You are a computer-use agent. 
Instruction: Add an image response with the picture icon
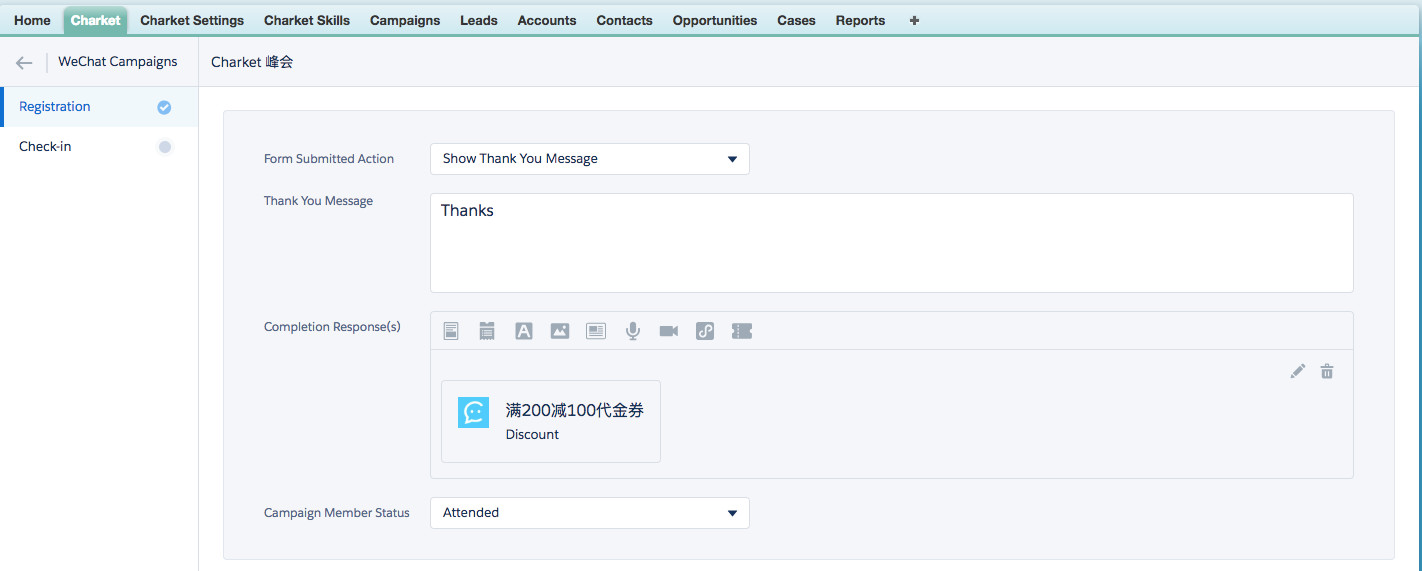(560, 331)
